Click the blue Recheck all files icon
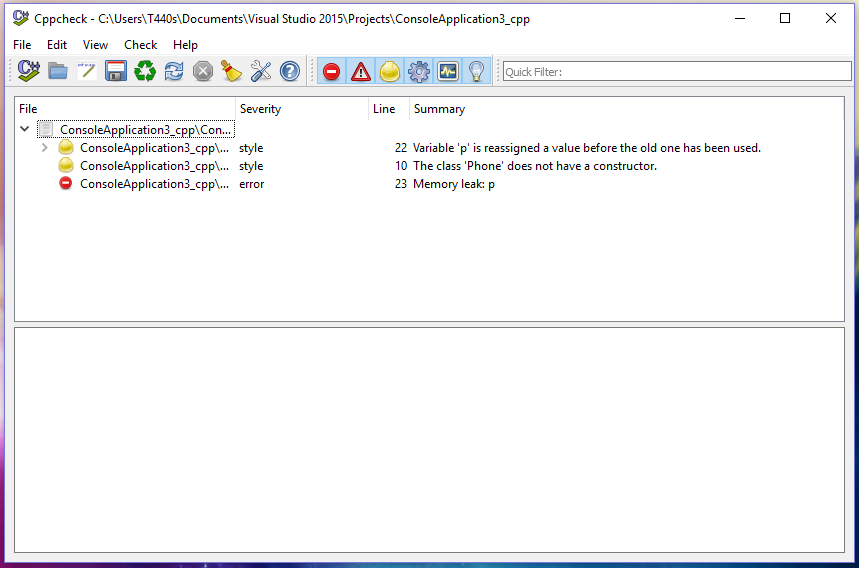This screenshot has height=568, width=859. point(174,71)
